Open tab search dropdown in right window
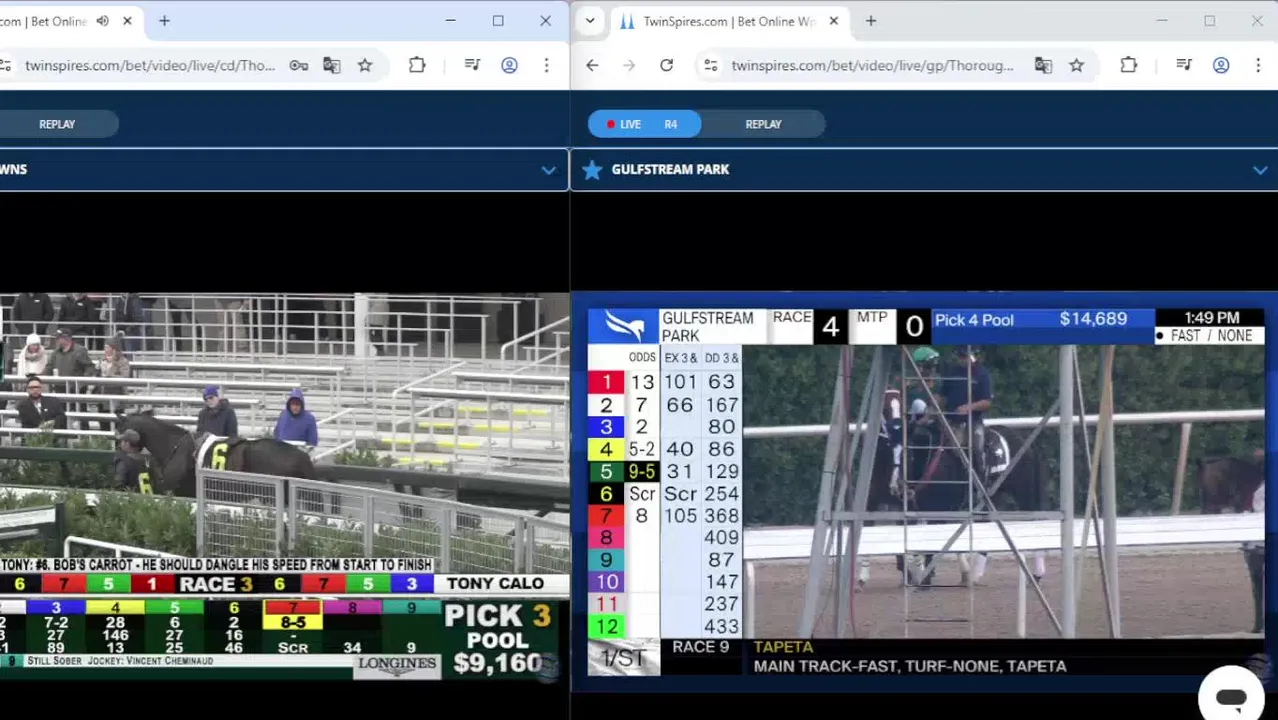This screenshot has width=1278, height=720. point(590,21)
